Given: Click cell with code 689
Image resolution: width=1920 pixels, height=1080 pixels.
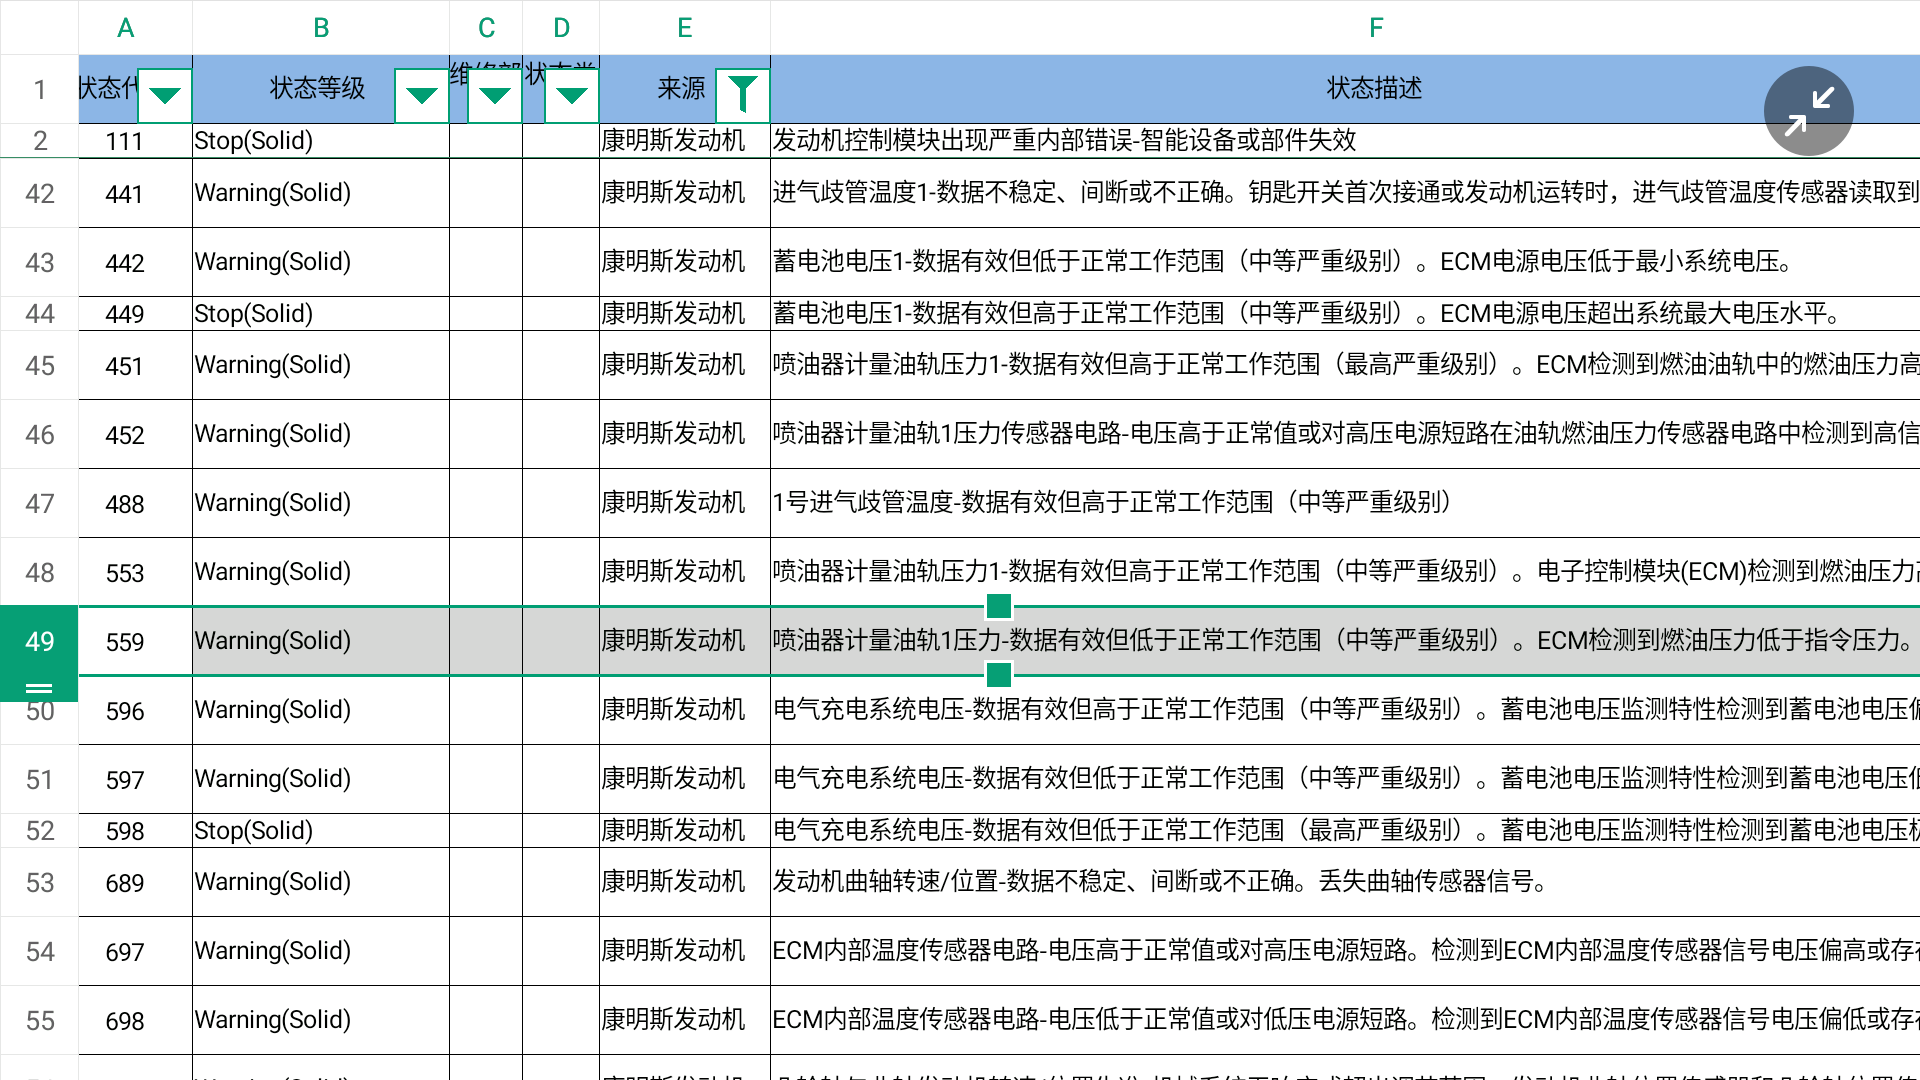Looking at the screenshot, I should [135, 882].
